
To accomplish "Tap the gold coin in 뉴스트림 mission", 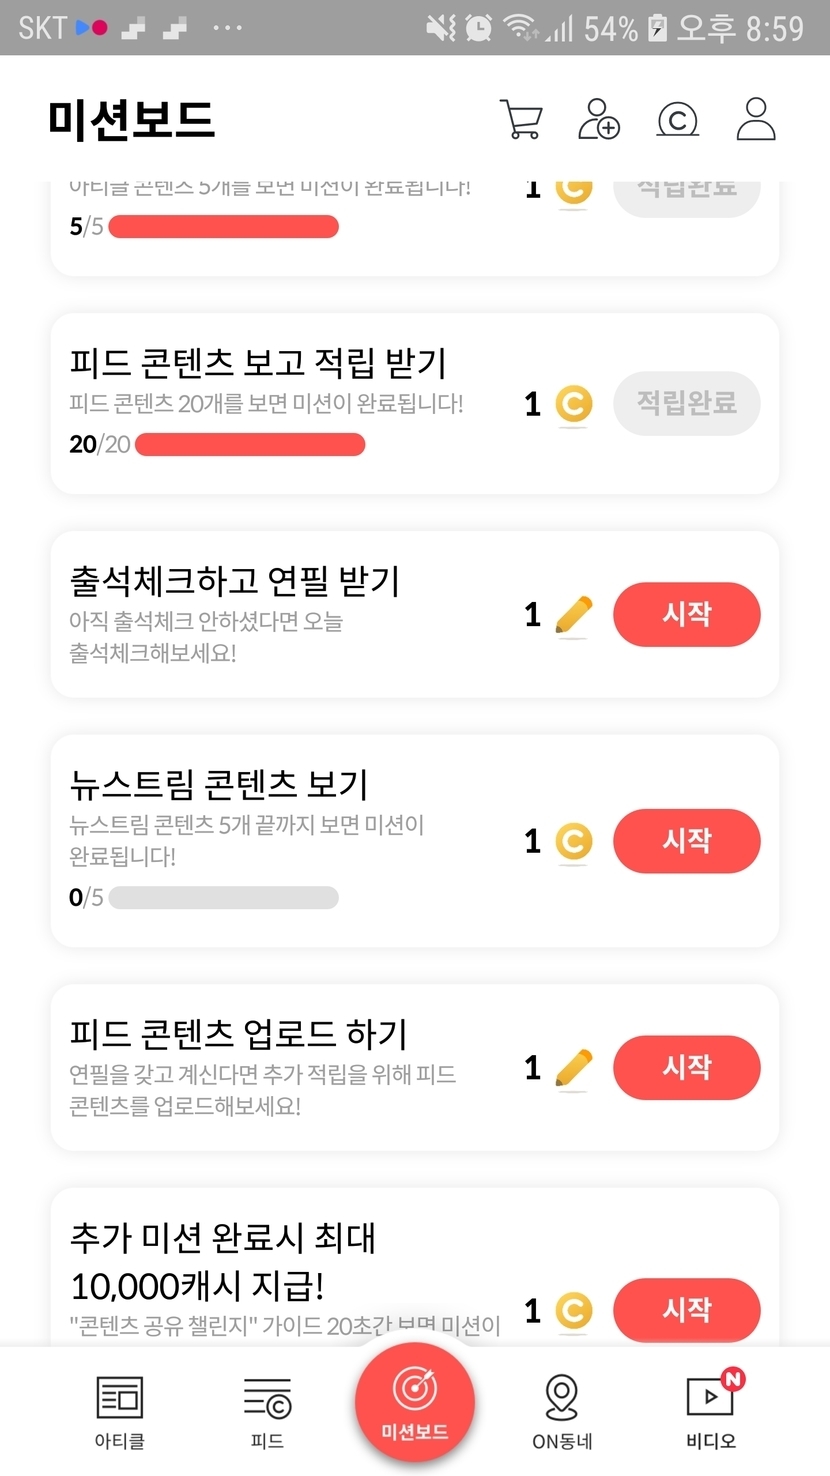I will [x=573, y=842].
